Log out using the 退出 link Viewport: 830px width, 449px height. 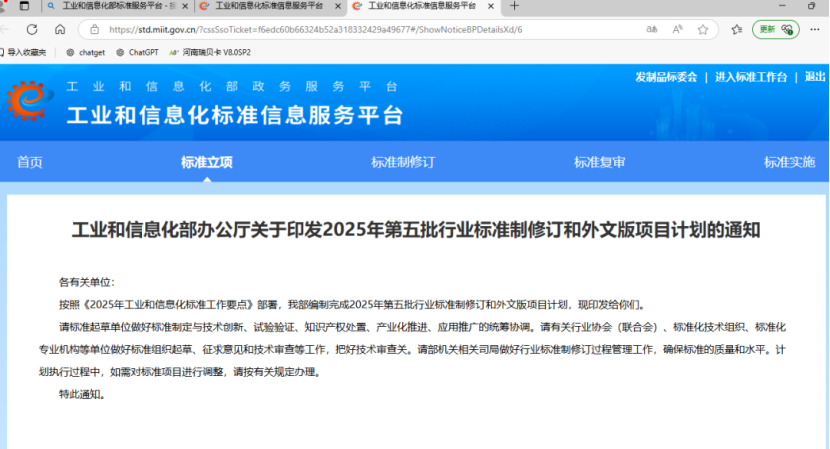coord(815,77)
